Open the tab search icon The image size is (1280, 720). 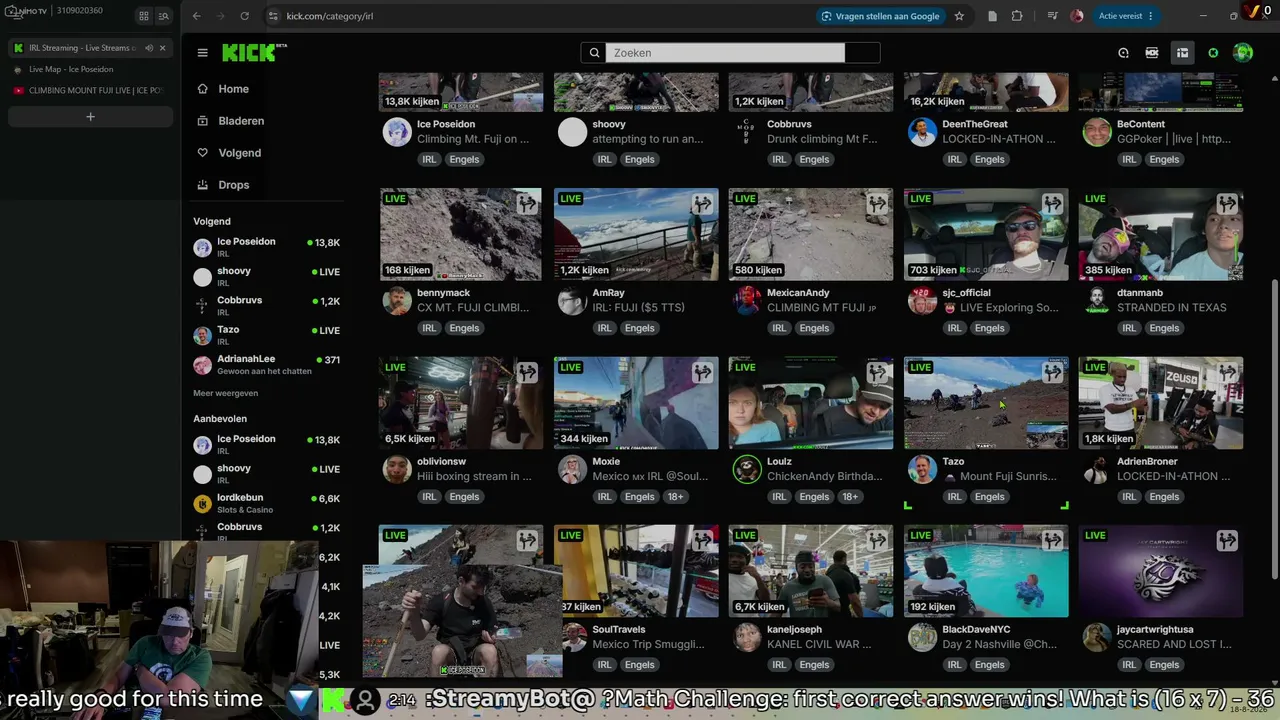[163, 16]
